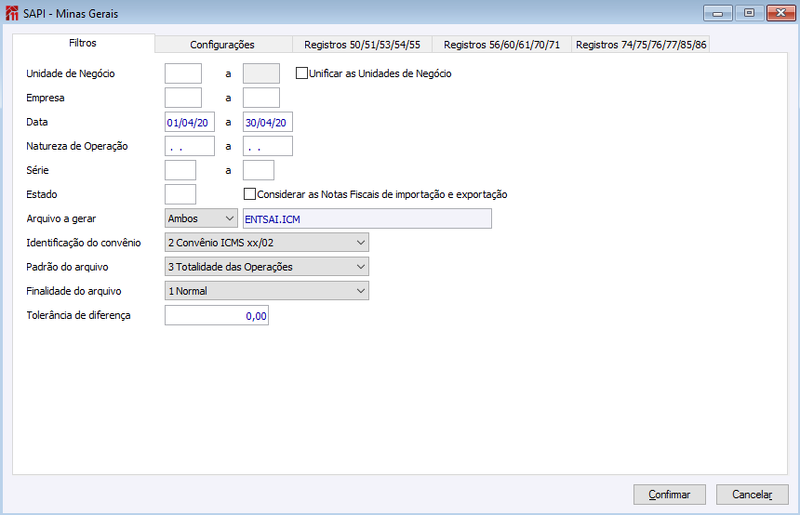This screenshot has width=800, height=515.
Task: Click the Tolerância de diferença value field
Action: pyautogui.click(x=217, y=315)
